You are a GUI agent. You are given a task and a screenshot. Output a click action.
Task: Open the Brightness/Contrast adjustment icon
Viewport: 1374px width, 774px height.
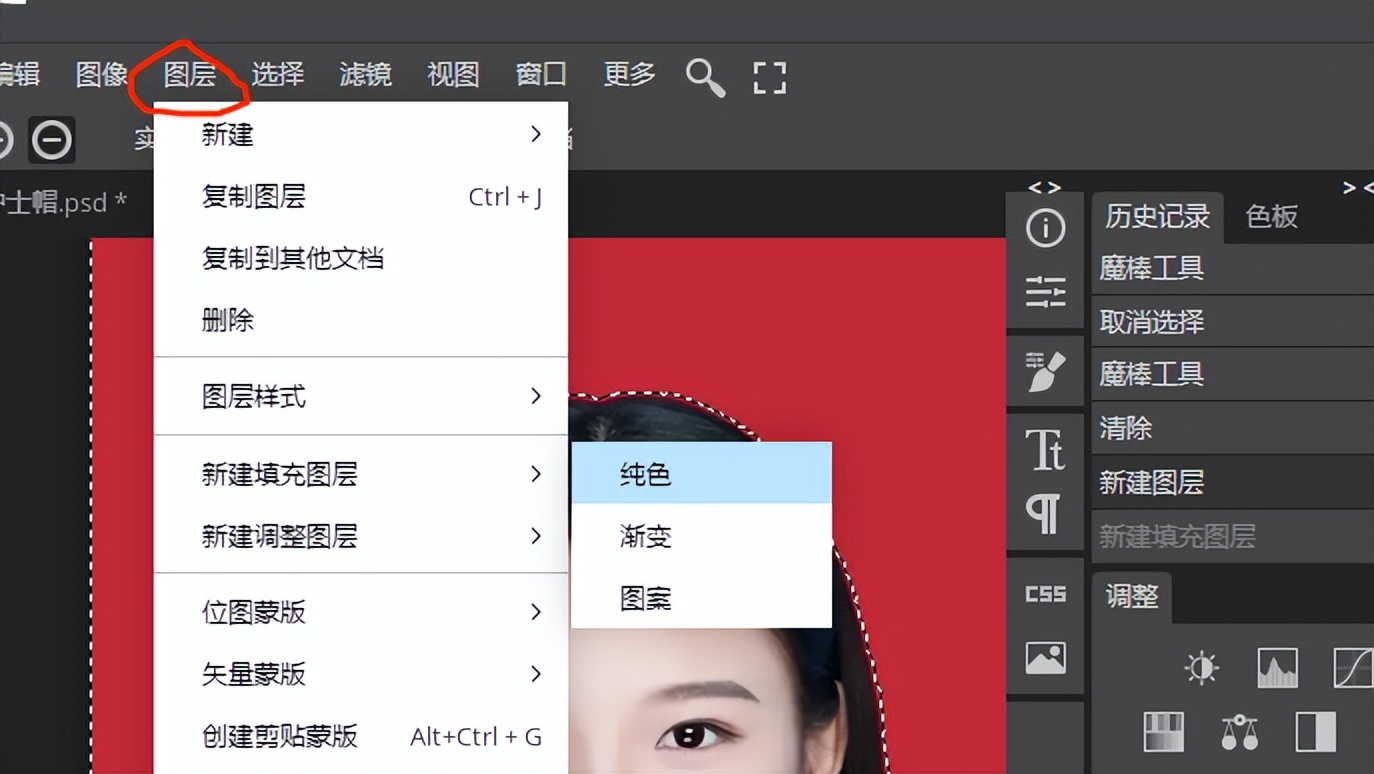tap(1201, 666)
